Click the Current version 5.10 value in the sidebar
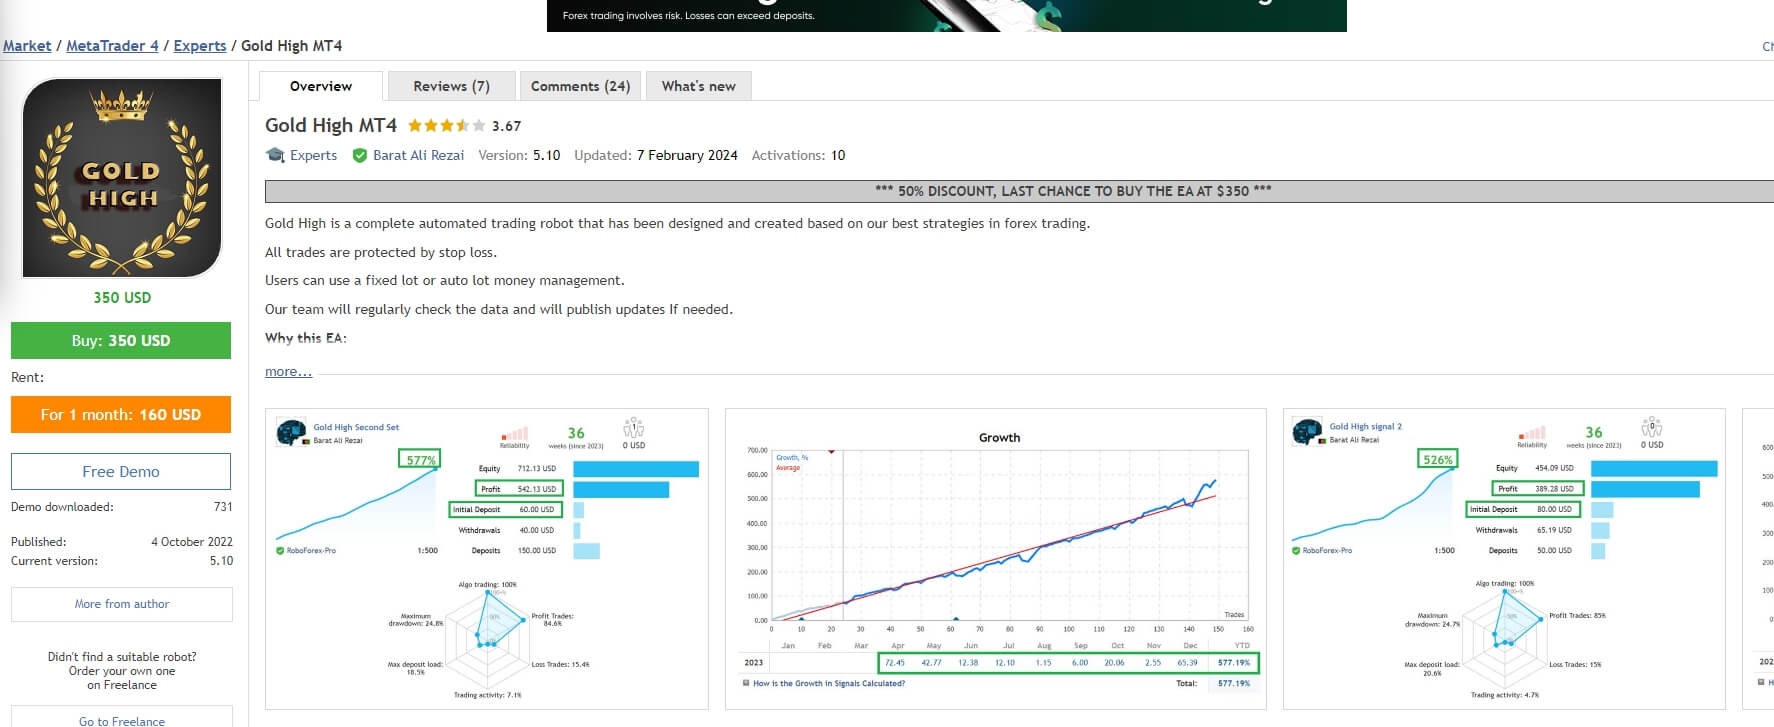1774x727 pixels. [221, 561]
